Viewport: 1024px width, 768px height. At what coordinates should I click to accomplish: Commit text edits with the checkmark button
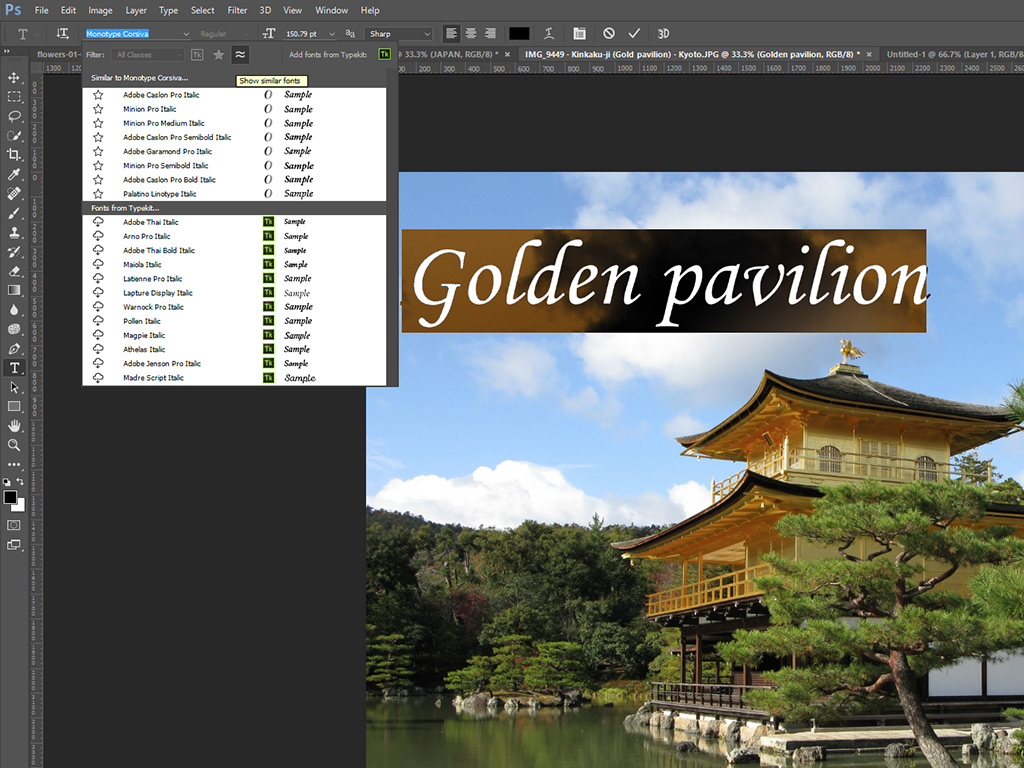pos(633,33)
